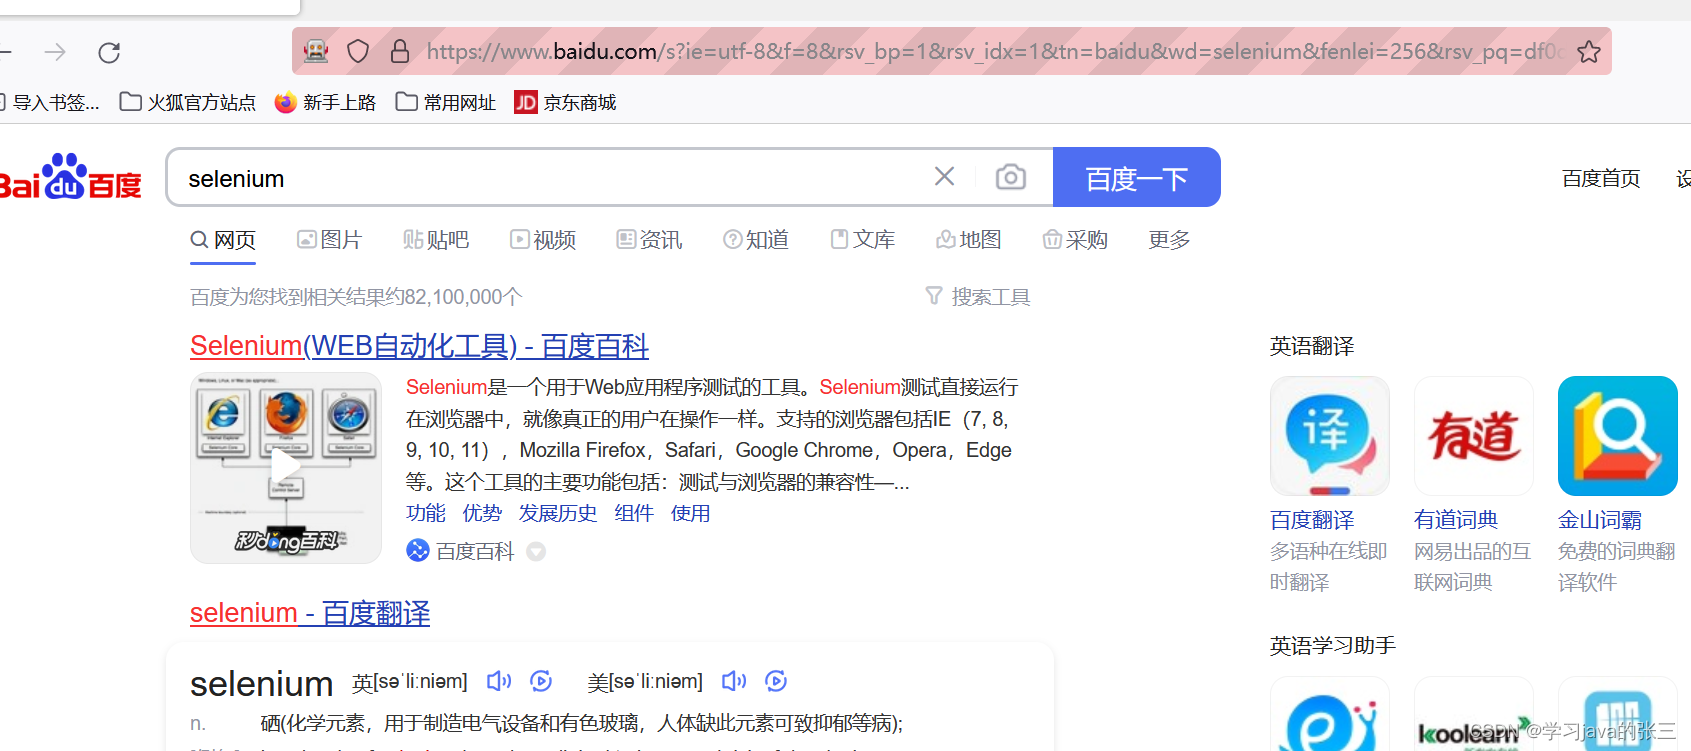Expand the 更多 tab menu
The image size is (1691, 751).
1169,240
